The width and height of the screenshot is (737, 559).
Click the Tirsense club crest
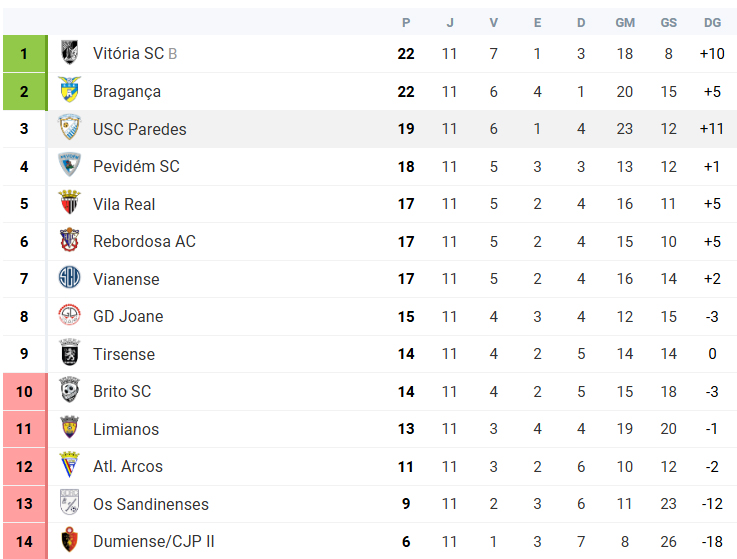[x=70, y=353]
